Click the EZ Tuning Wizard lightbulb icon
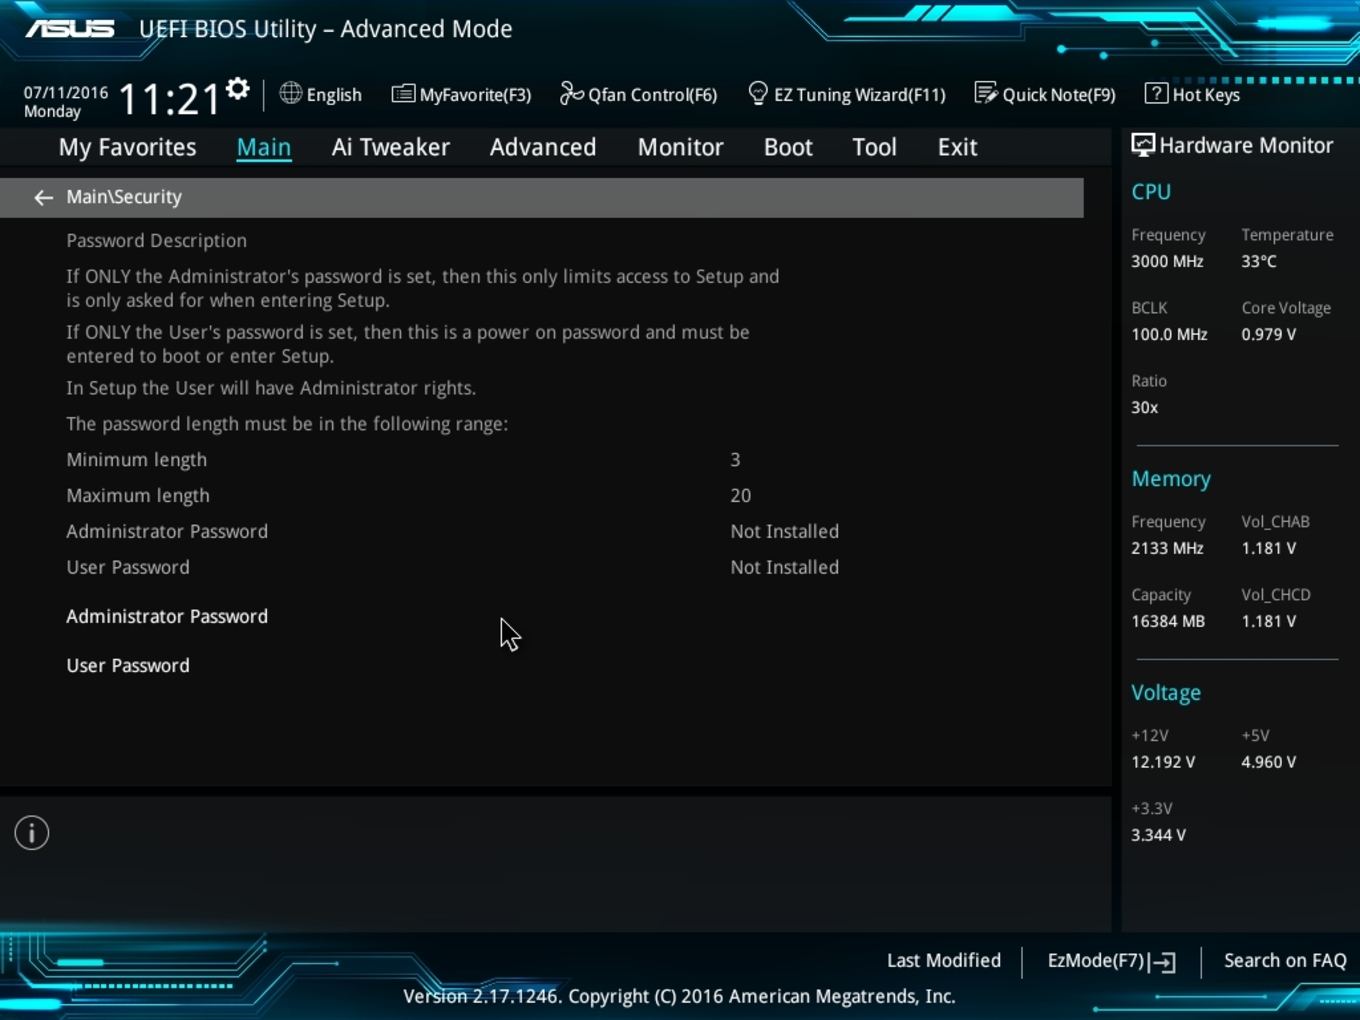Viewport: 1360px width, 1020px height. (x=758, y=93)
